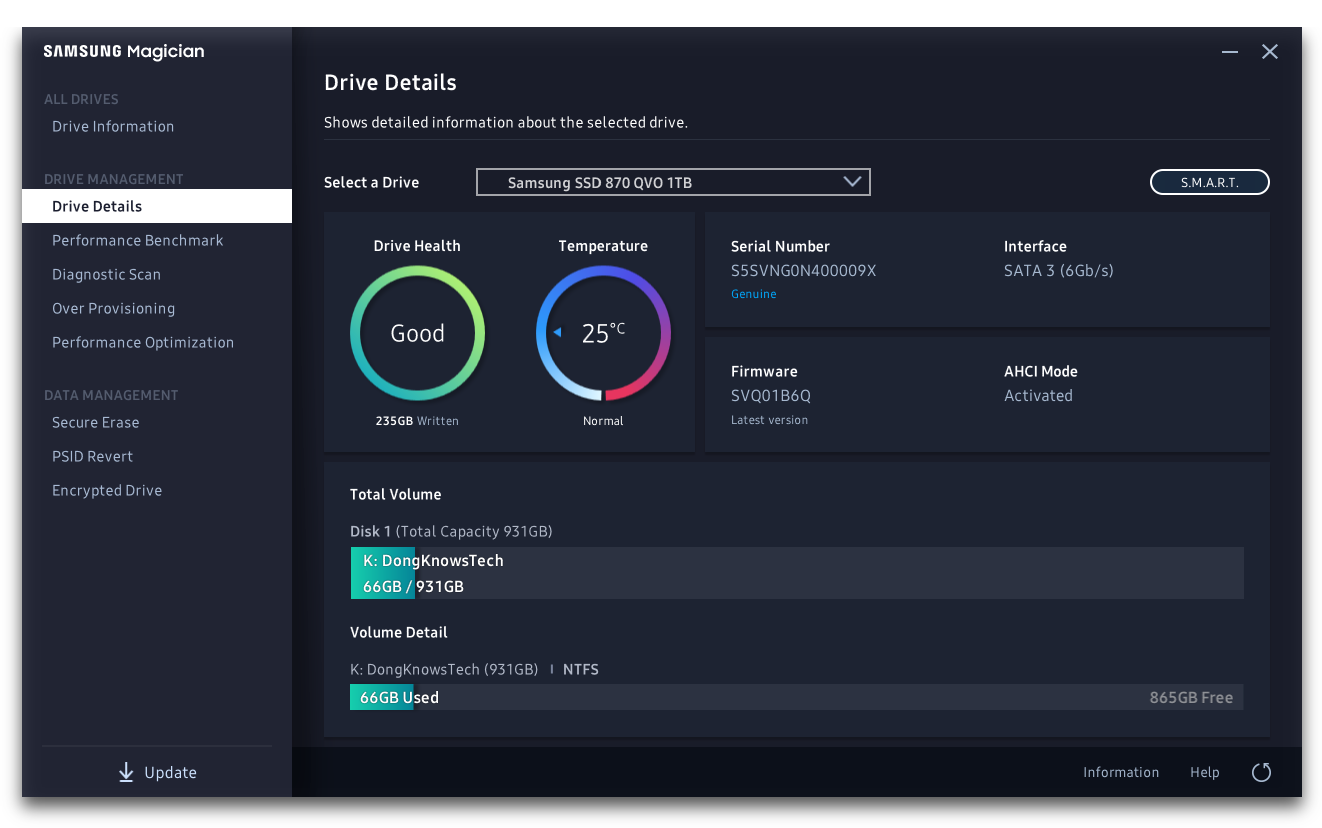Open Diagnostic Scan section
1322x828 pixels.
tap(106, 274)
